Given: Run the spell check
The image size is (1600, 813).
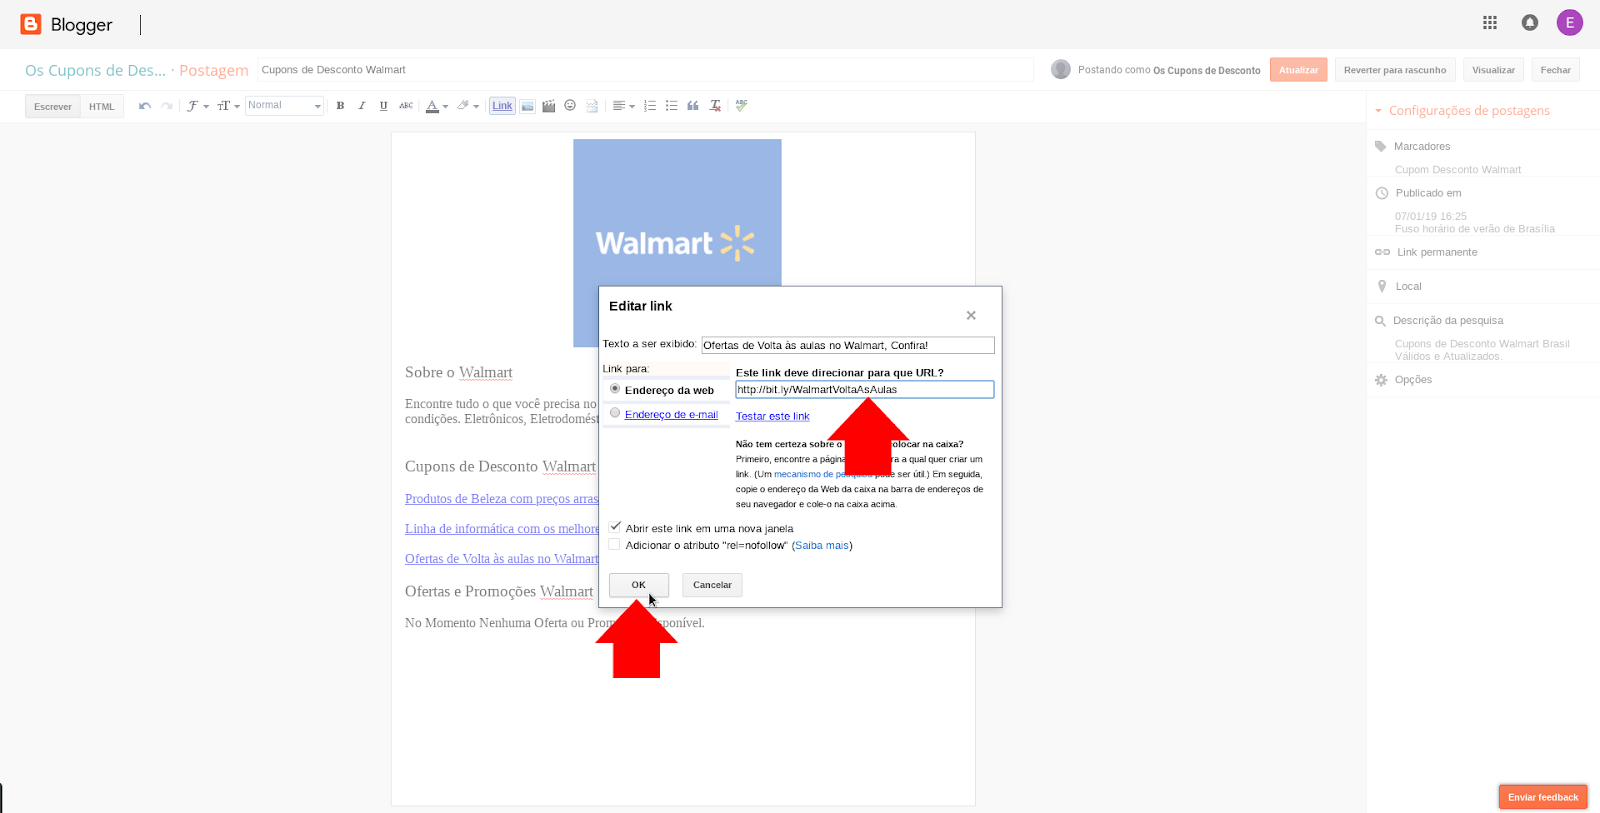Looking at the screenshot, I should point(741,106).
